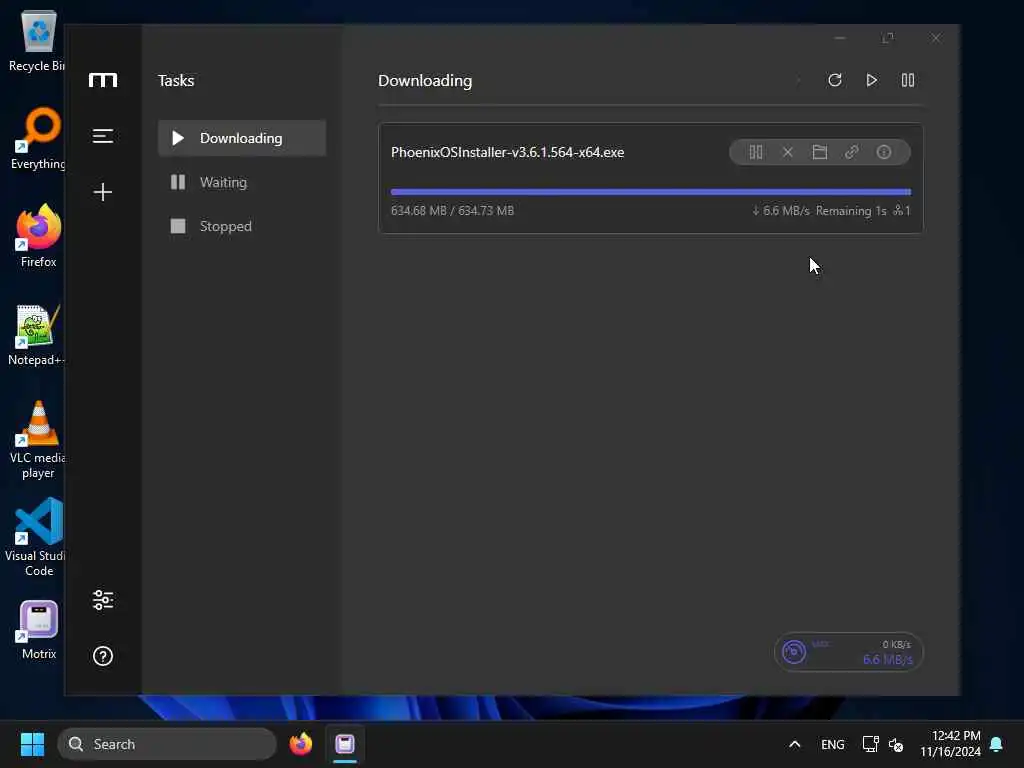The image size is (1024, 768).
Task: Click the muted volume tray icon
Action: 896,744
